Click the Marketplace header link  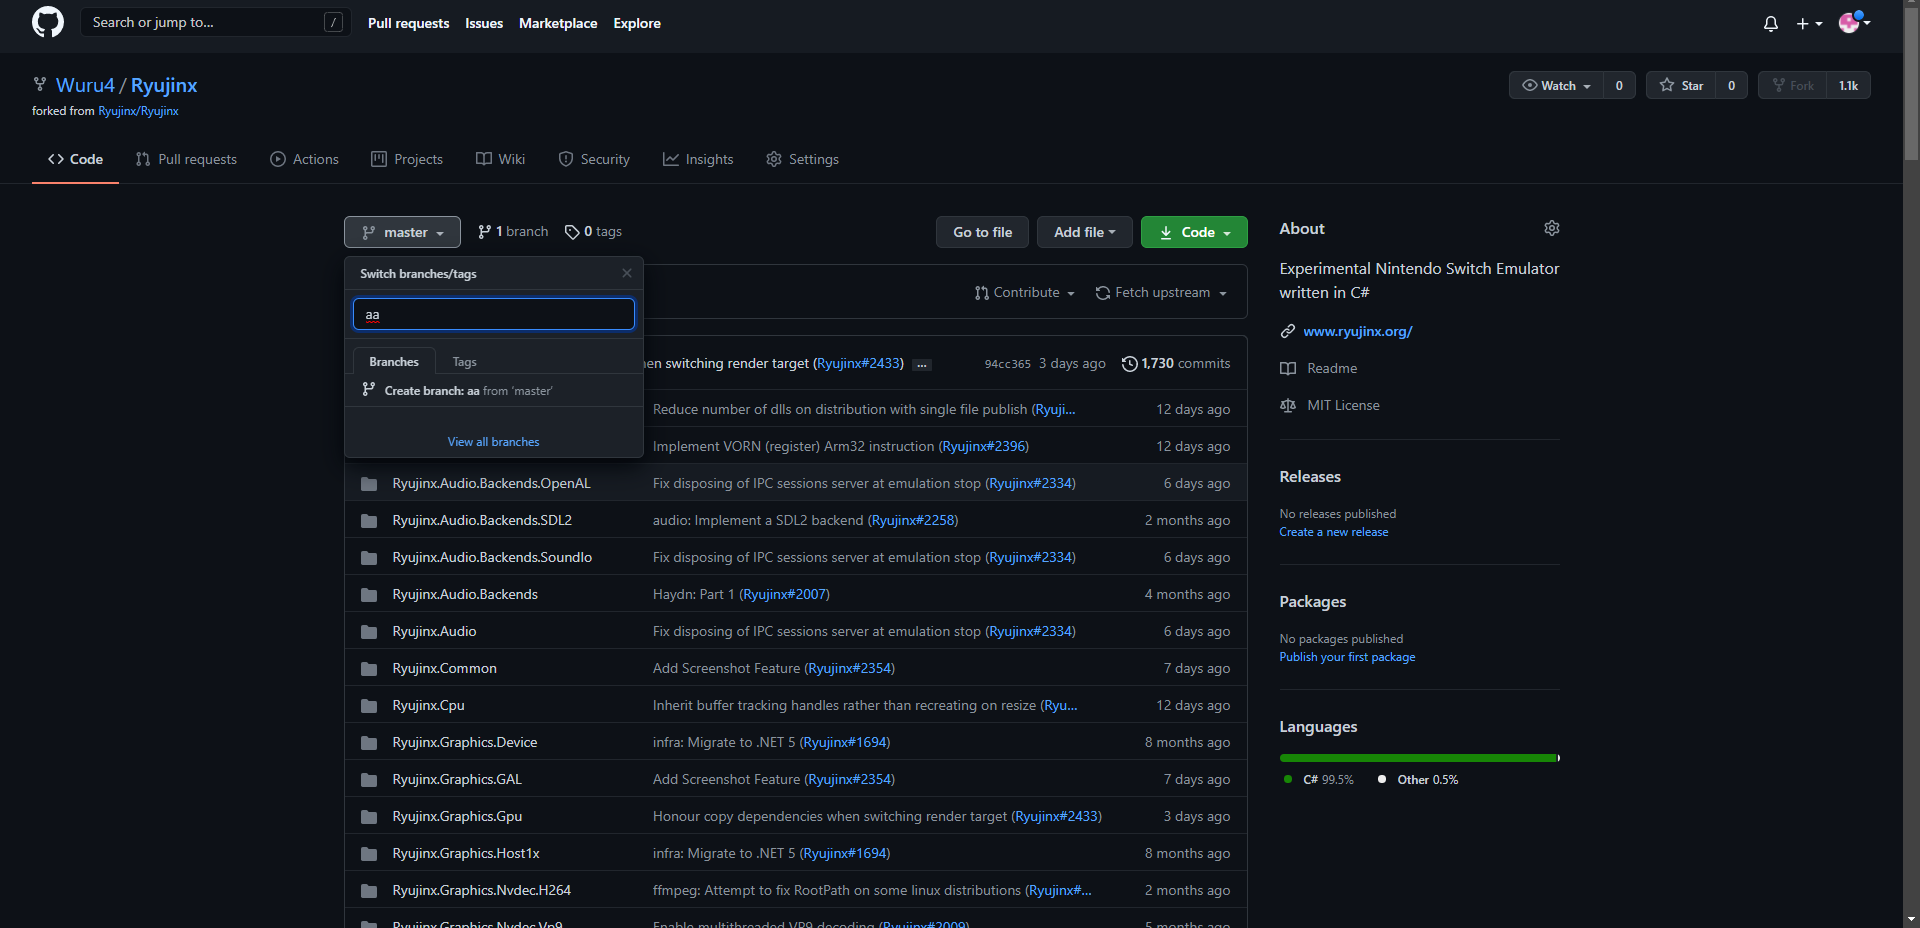(x=558, y=23)
